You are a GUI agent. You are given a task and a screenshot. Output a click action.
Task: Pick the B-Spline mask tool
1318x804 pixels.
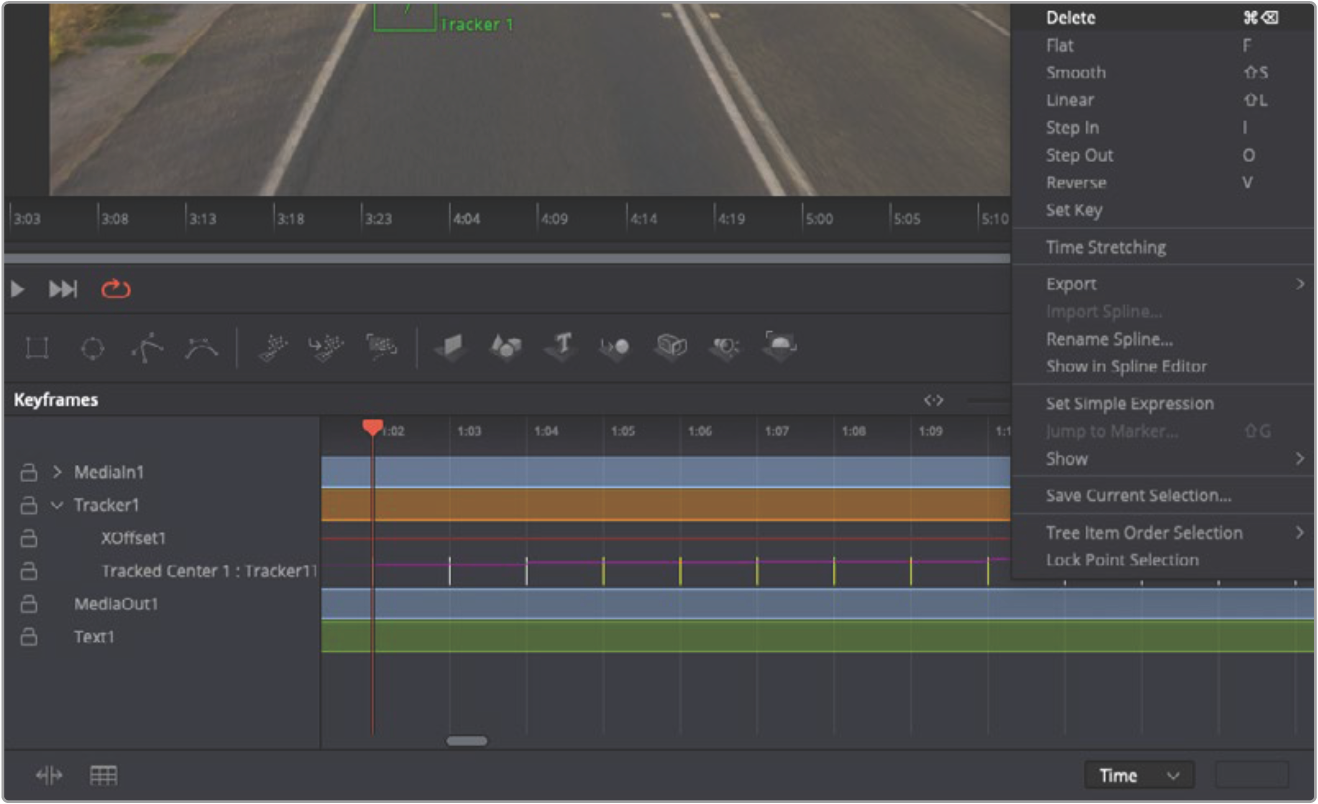point(201,347)
